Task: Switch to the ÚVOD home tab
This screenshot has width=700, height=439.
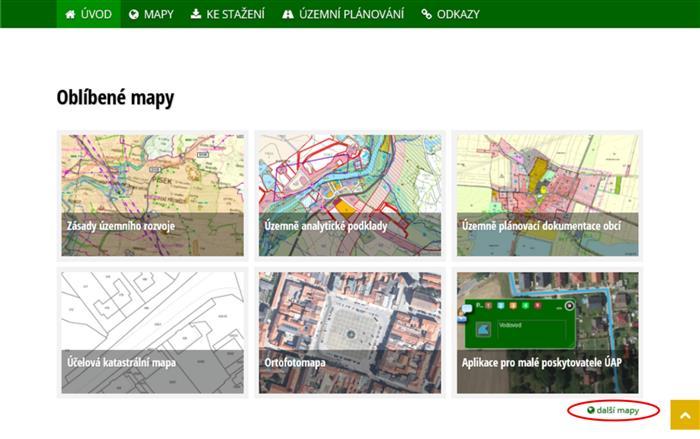Action: point(96,14)
